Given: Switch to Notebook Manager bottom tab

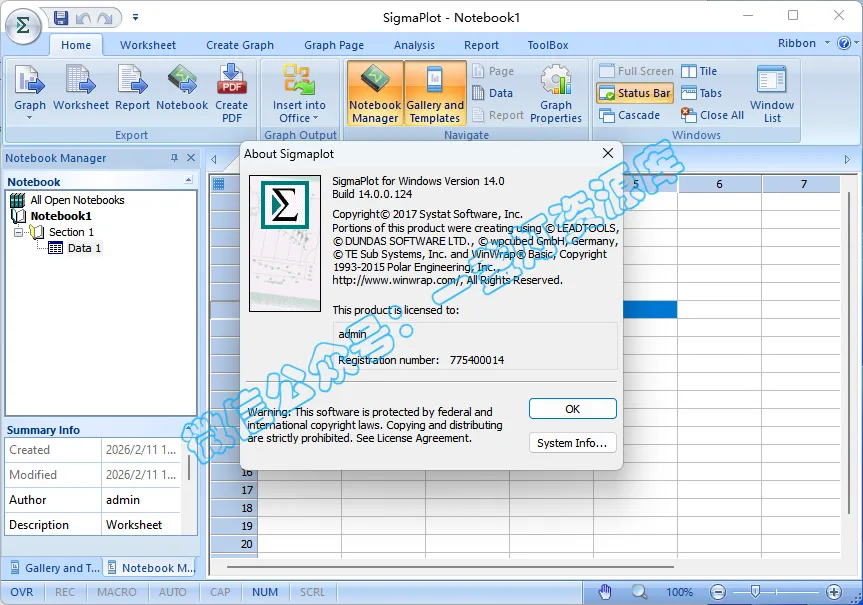Looking at the screenshot, I should pyautogui.click(x=151, y=568).
